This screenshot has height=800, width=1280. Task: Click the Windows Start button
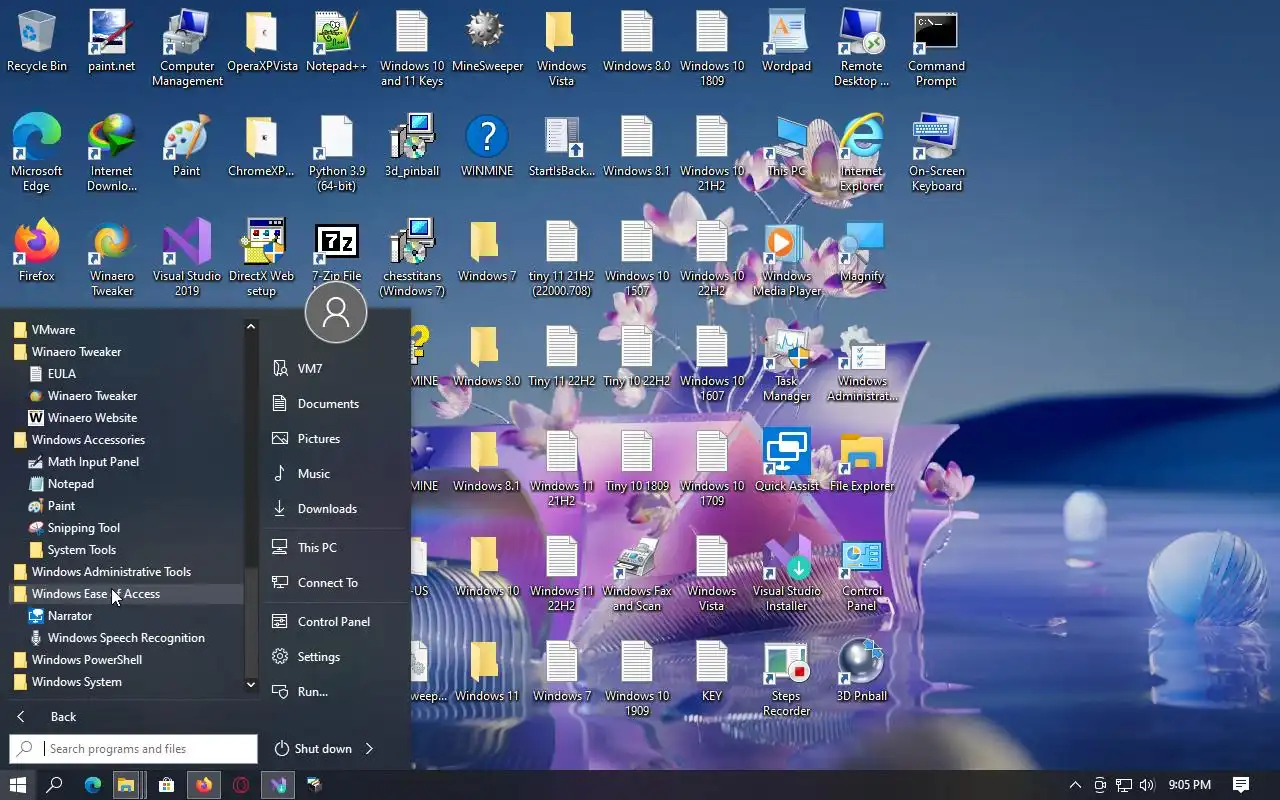(17, 785)
